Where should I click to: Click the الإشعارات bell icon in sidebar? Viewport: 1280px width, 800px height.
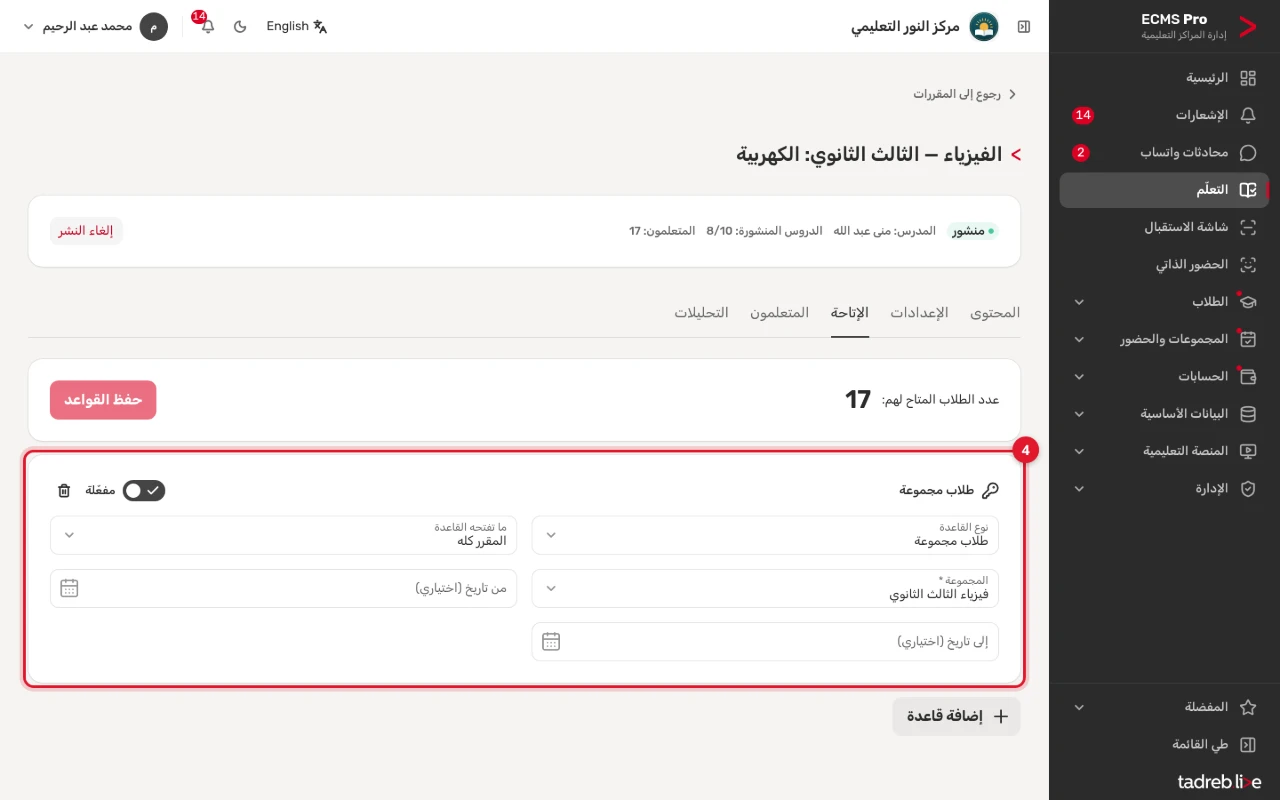click(x=1248, y=115)
